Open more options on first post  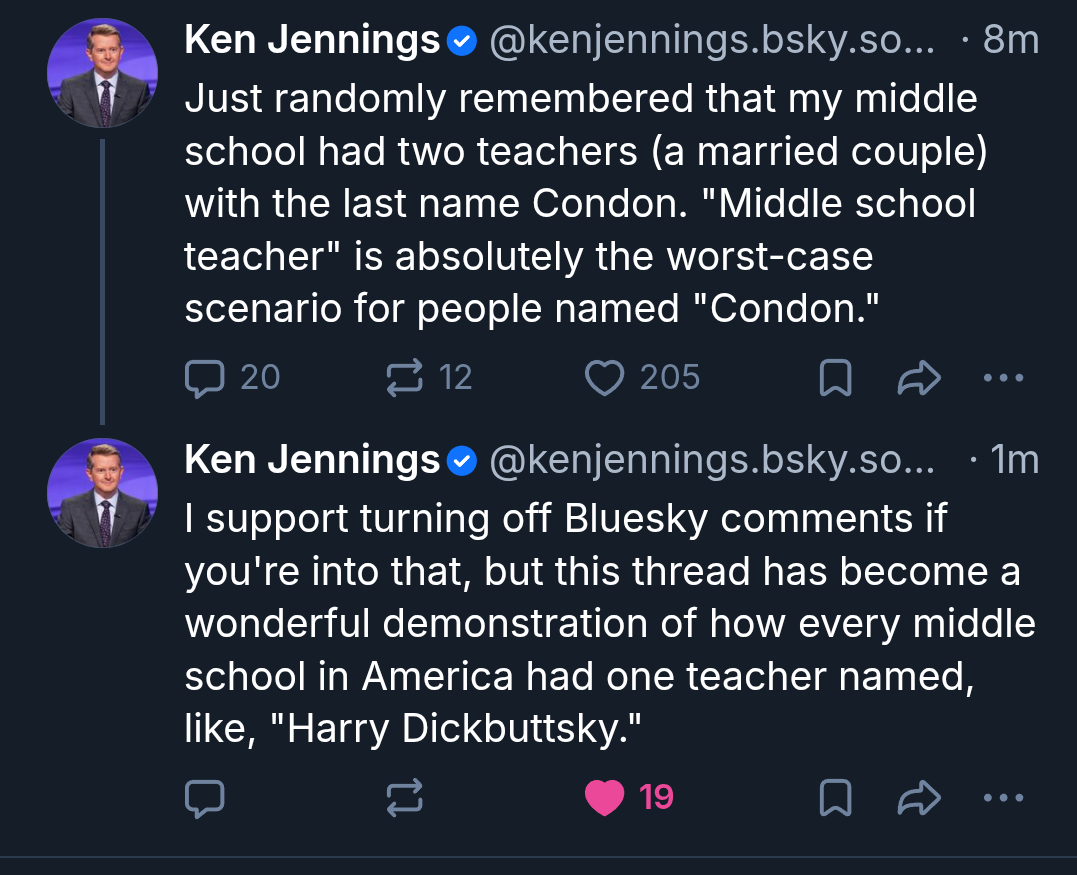[1003, 378]
